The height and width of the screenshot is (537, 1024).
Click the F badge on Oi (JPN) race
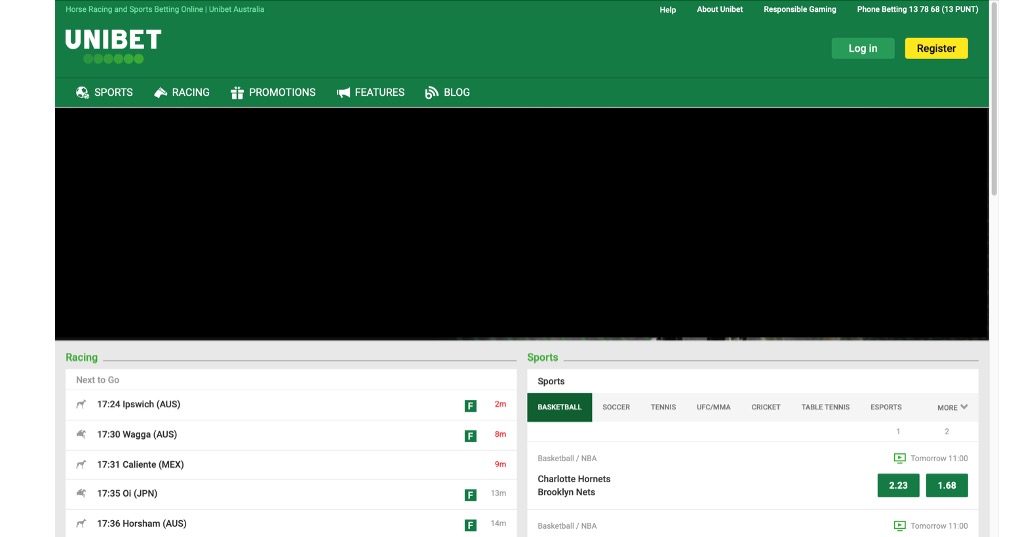tap(470, 494)
